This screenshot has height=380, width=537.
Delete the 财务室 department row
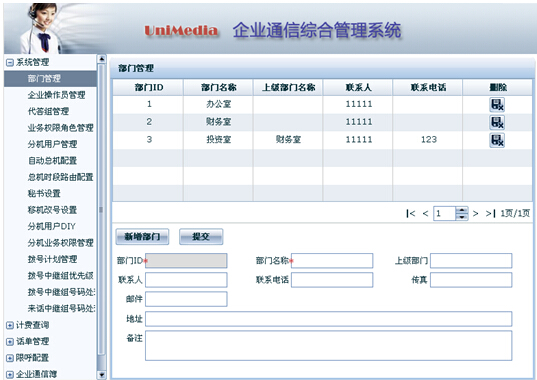click(497, 122)
